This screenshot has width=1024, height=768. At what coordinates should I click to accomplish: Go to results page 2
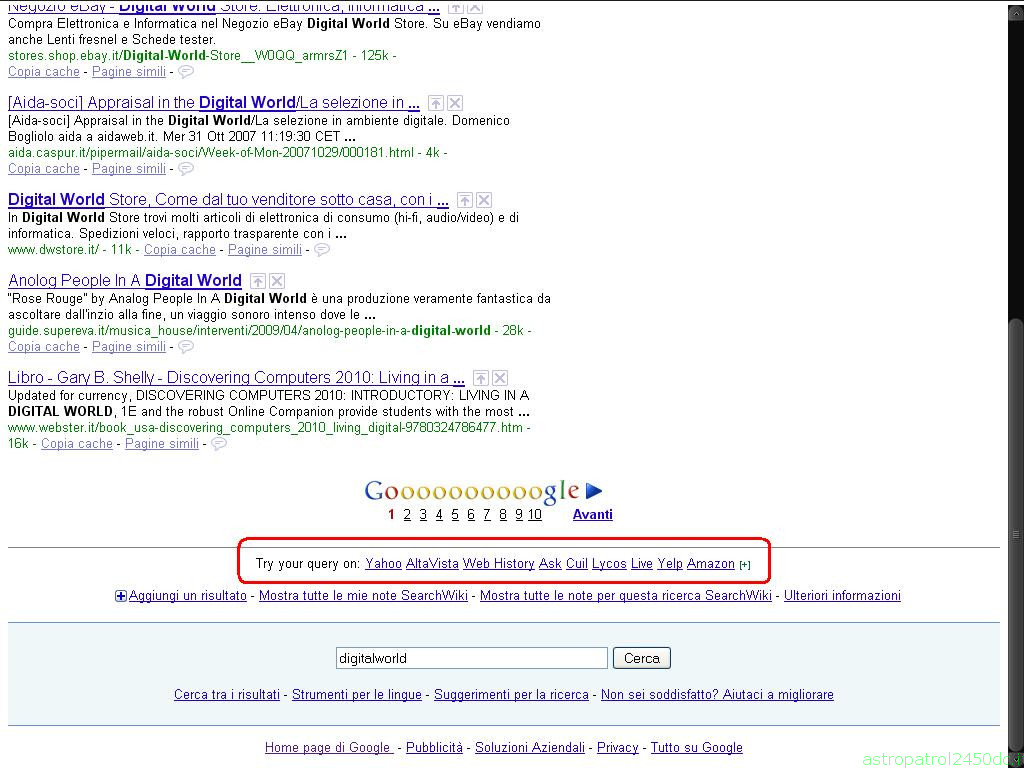tap(407, 515)
